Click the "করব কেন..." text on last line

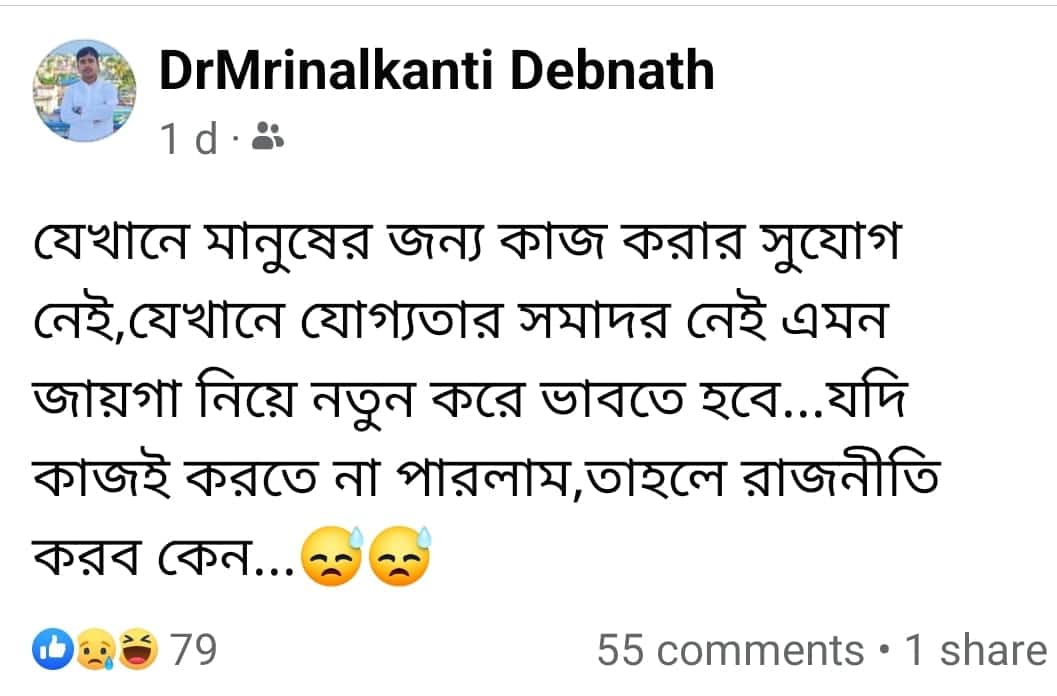coord(166,561)
